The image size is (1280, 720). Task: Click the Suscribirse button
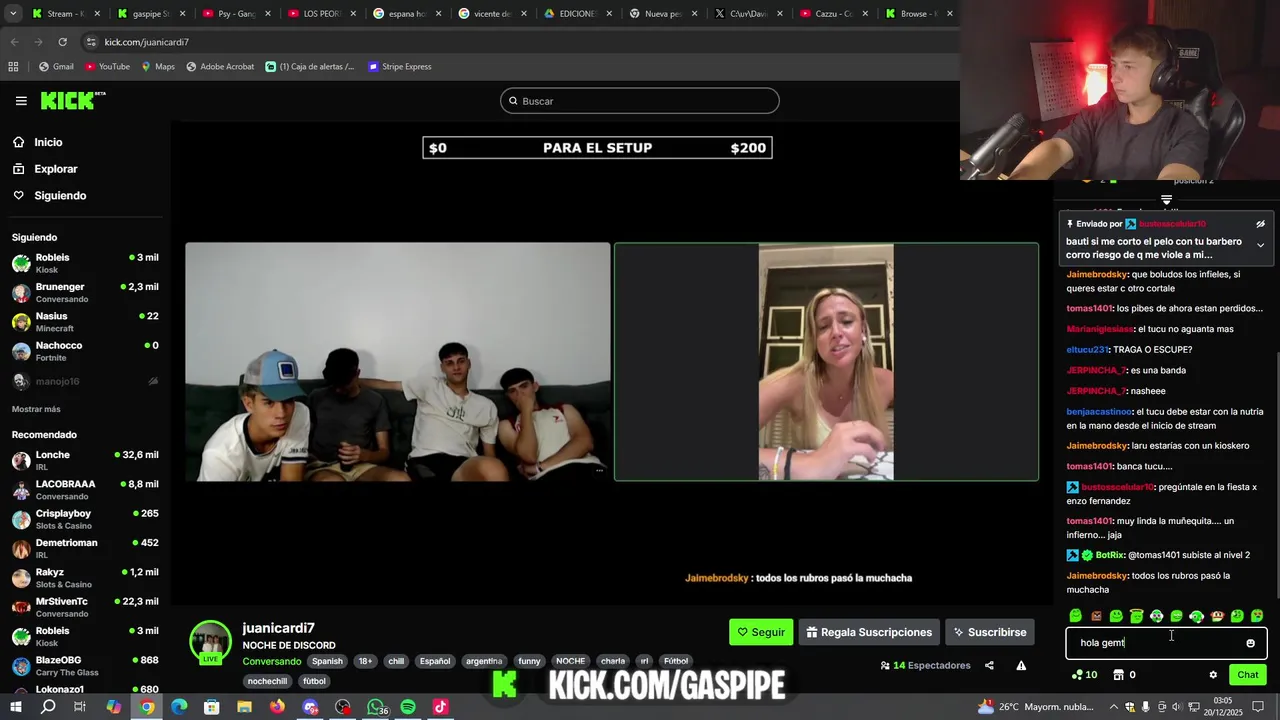[990, 632]
